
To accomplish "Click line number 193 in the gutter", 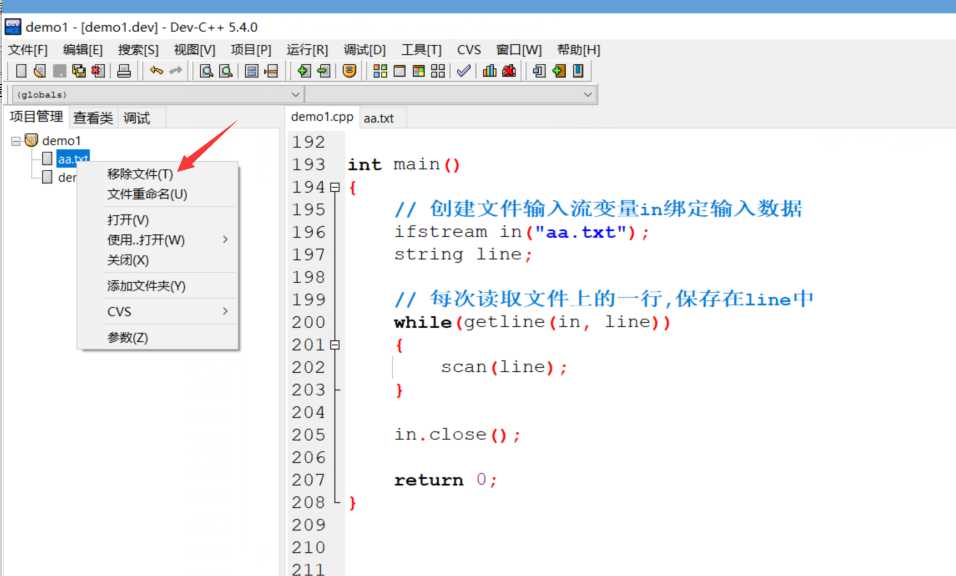I will pos(309,165).
